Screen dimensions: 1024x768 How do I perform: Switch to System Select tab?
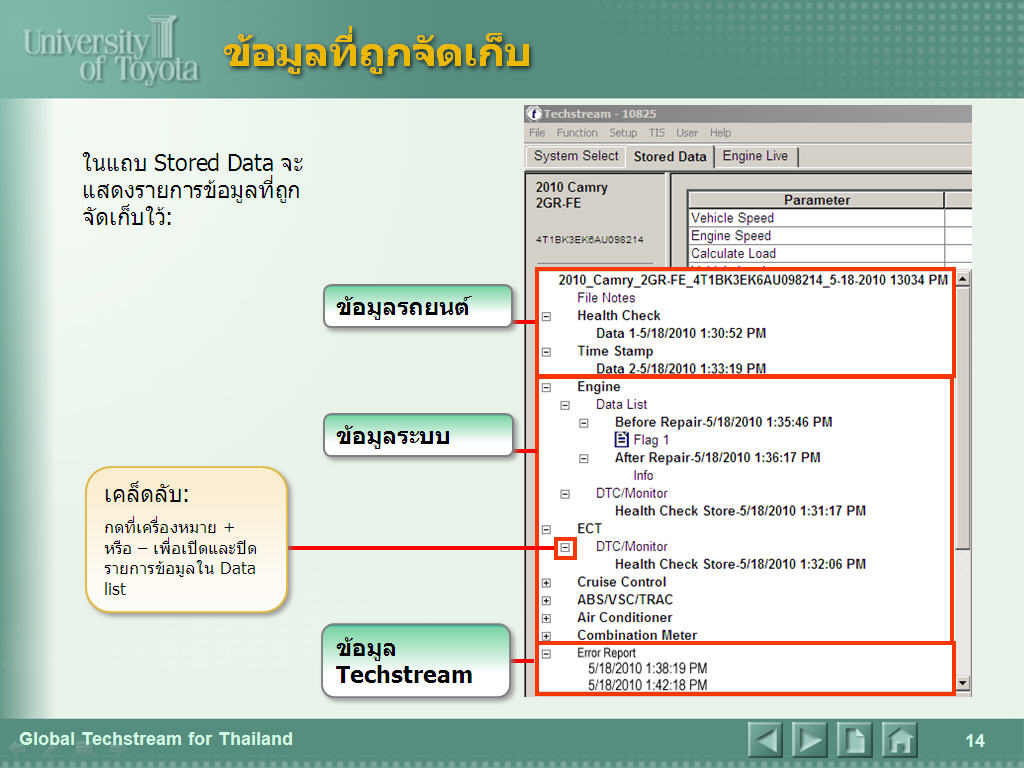[575, 156]
